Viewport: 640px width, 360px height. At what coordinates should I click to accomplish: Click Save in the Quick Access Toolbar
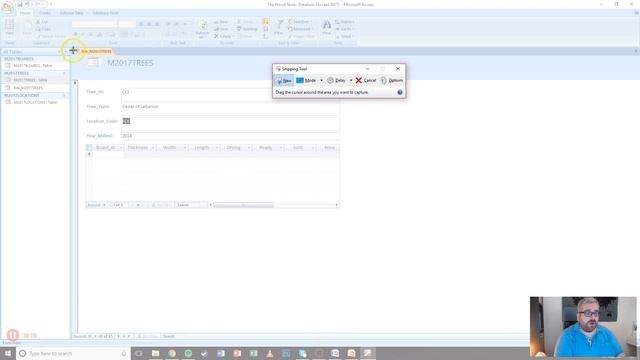(x=20, y=4)
